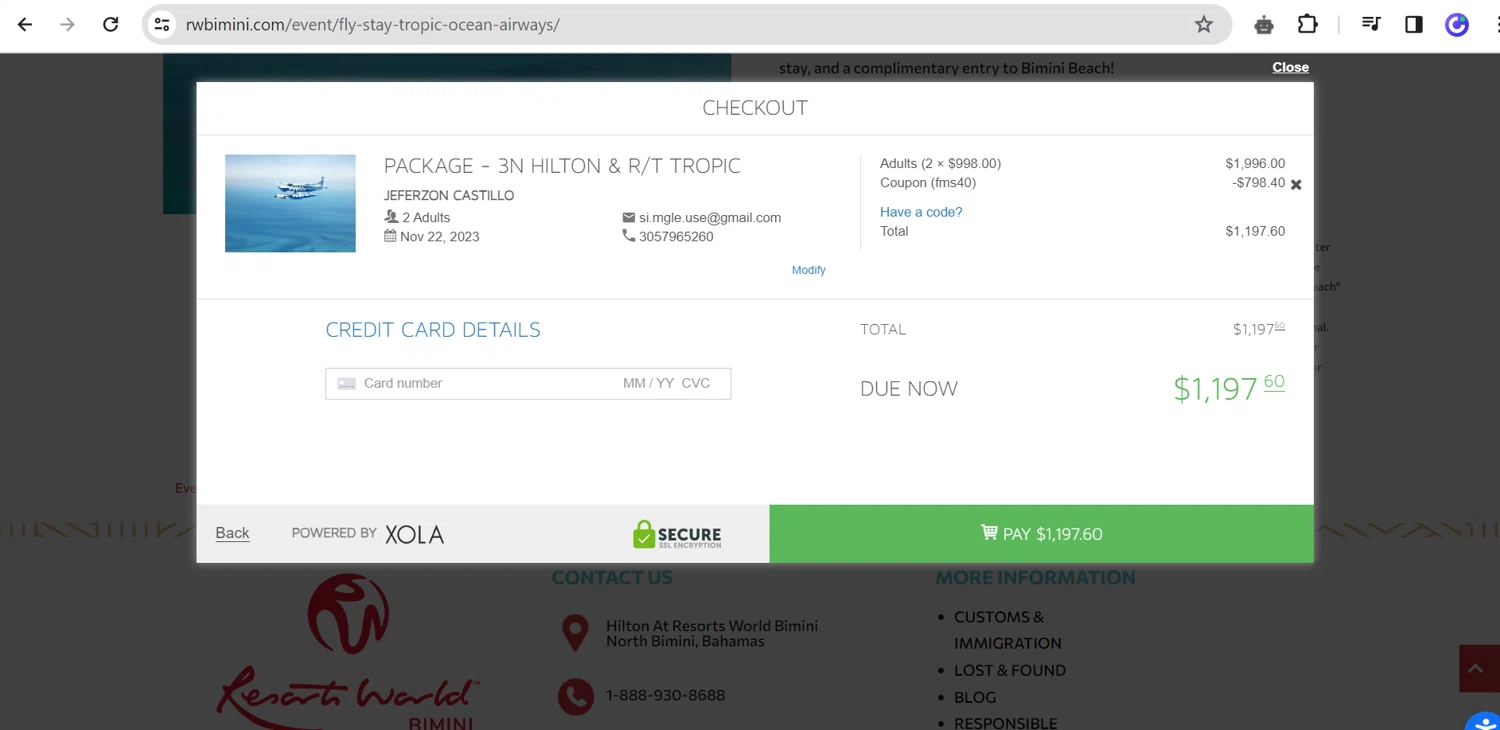Click the MM / YY expiry field
Image resolution: width=1500 pixels, height=730 pixels.
[x=648, y=384]
